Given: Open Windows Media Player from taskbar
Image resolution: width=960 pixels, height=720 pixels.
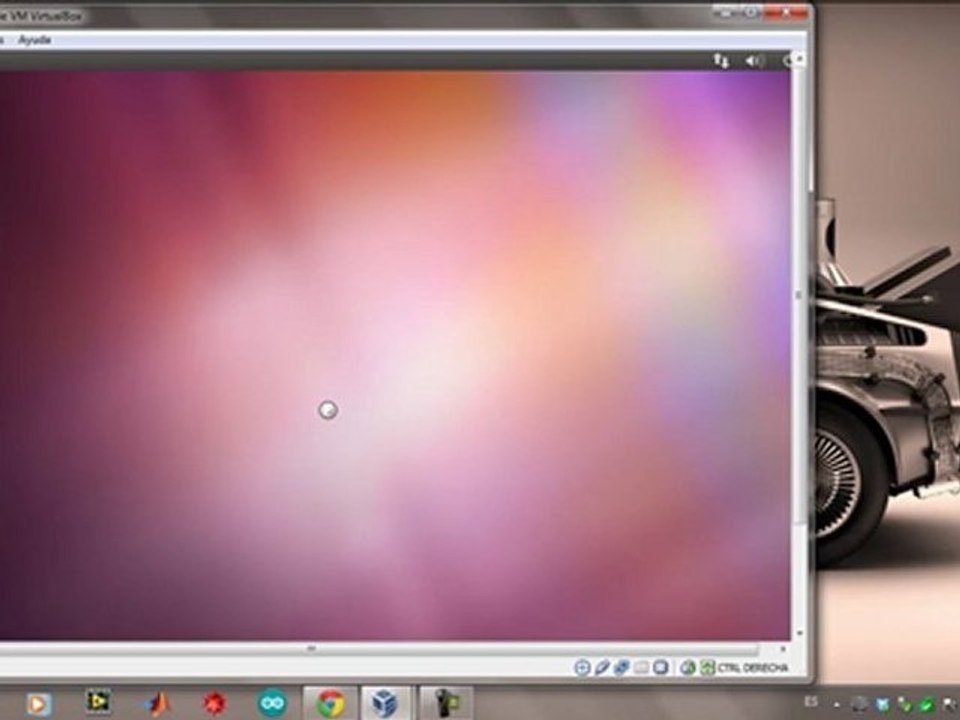Looking at the screenshot, I should point(38,704).
